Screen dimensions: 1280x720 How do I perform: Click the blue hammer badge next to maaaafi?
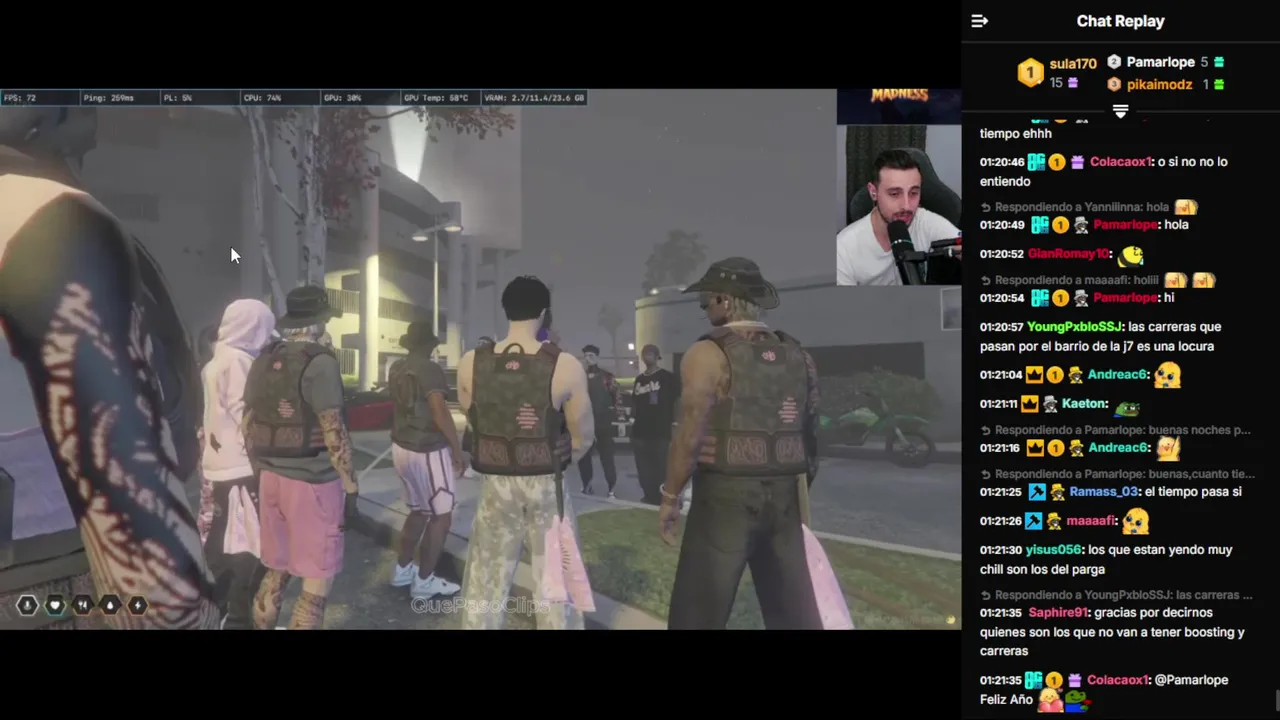tap(1033, 521)
